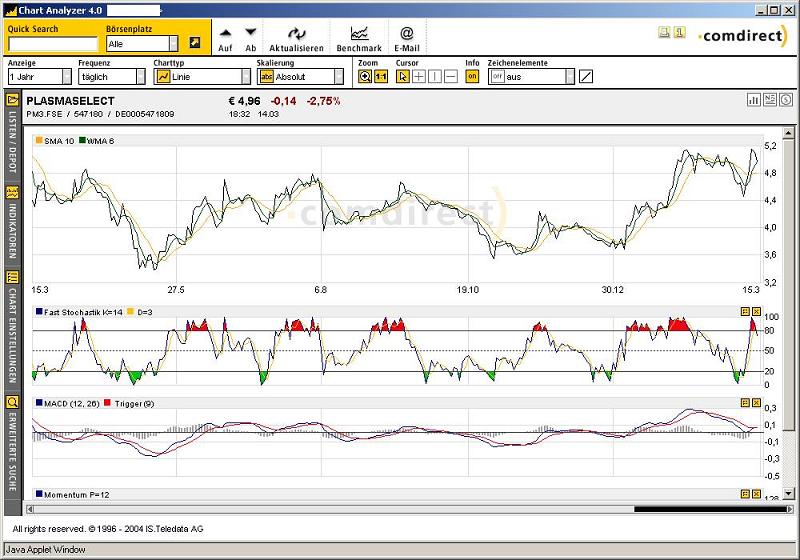Select the arrow pointer cursor mode
800x560 pixels.
coord(403,76)
